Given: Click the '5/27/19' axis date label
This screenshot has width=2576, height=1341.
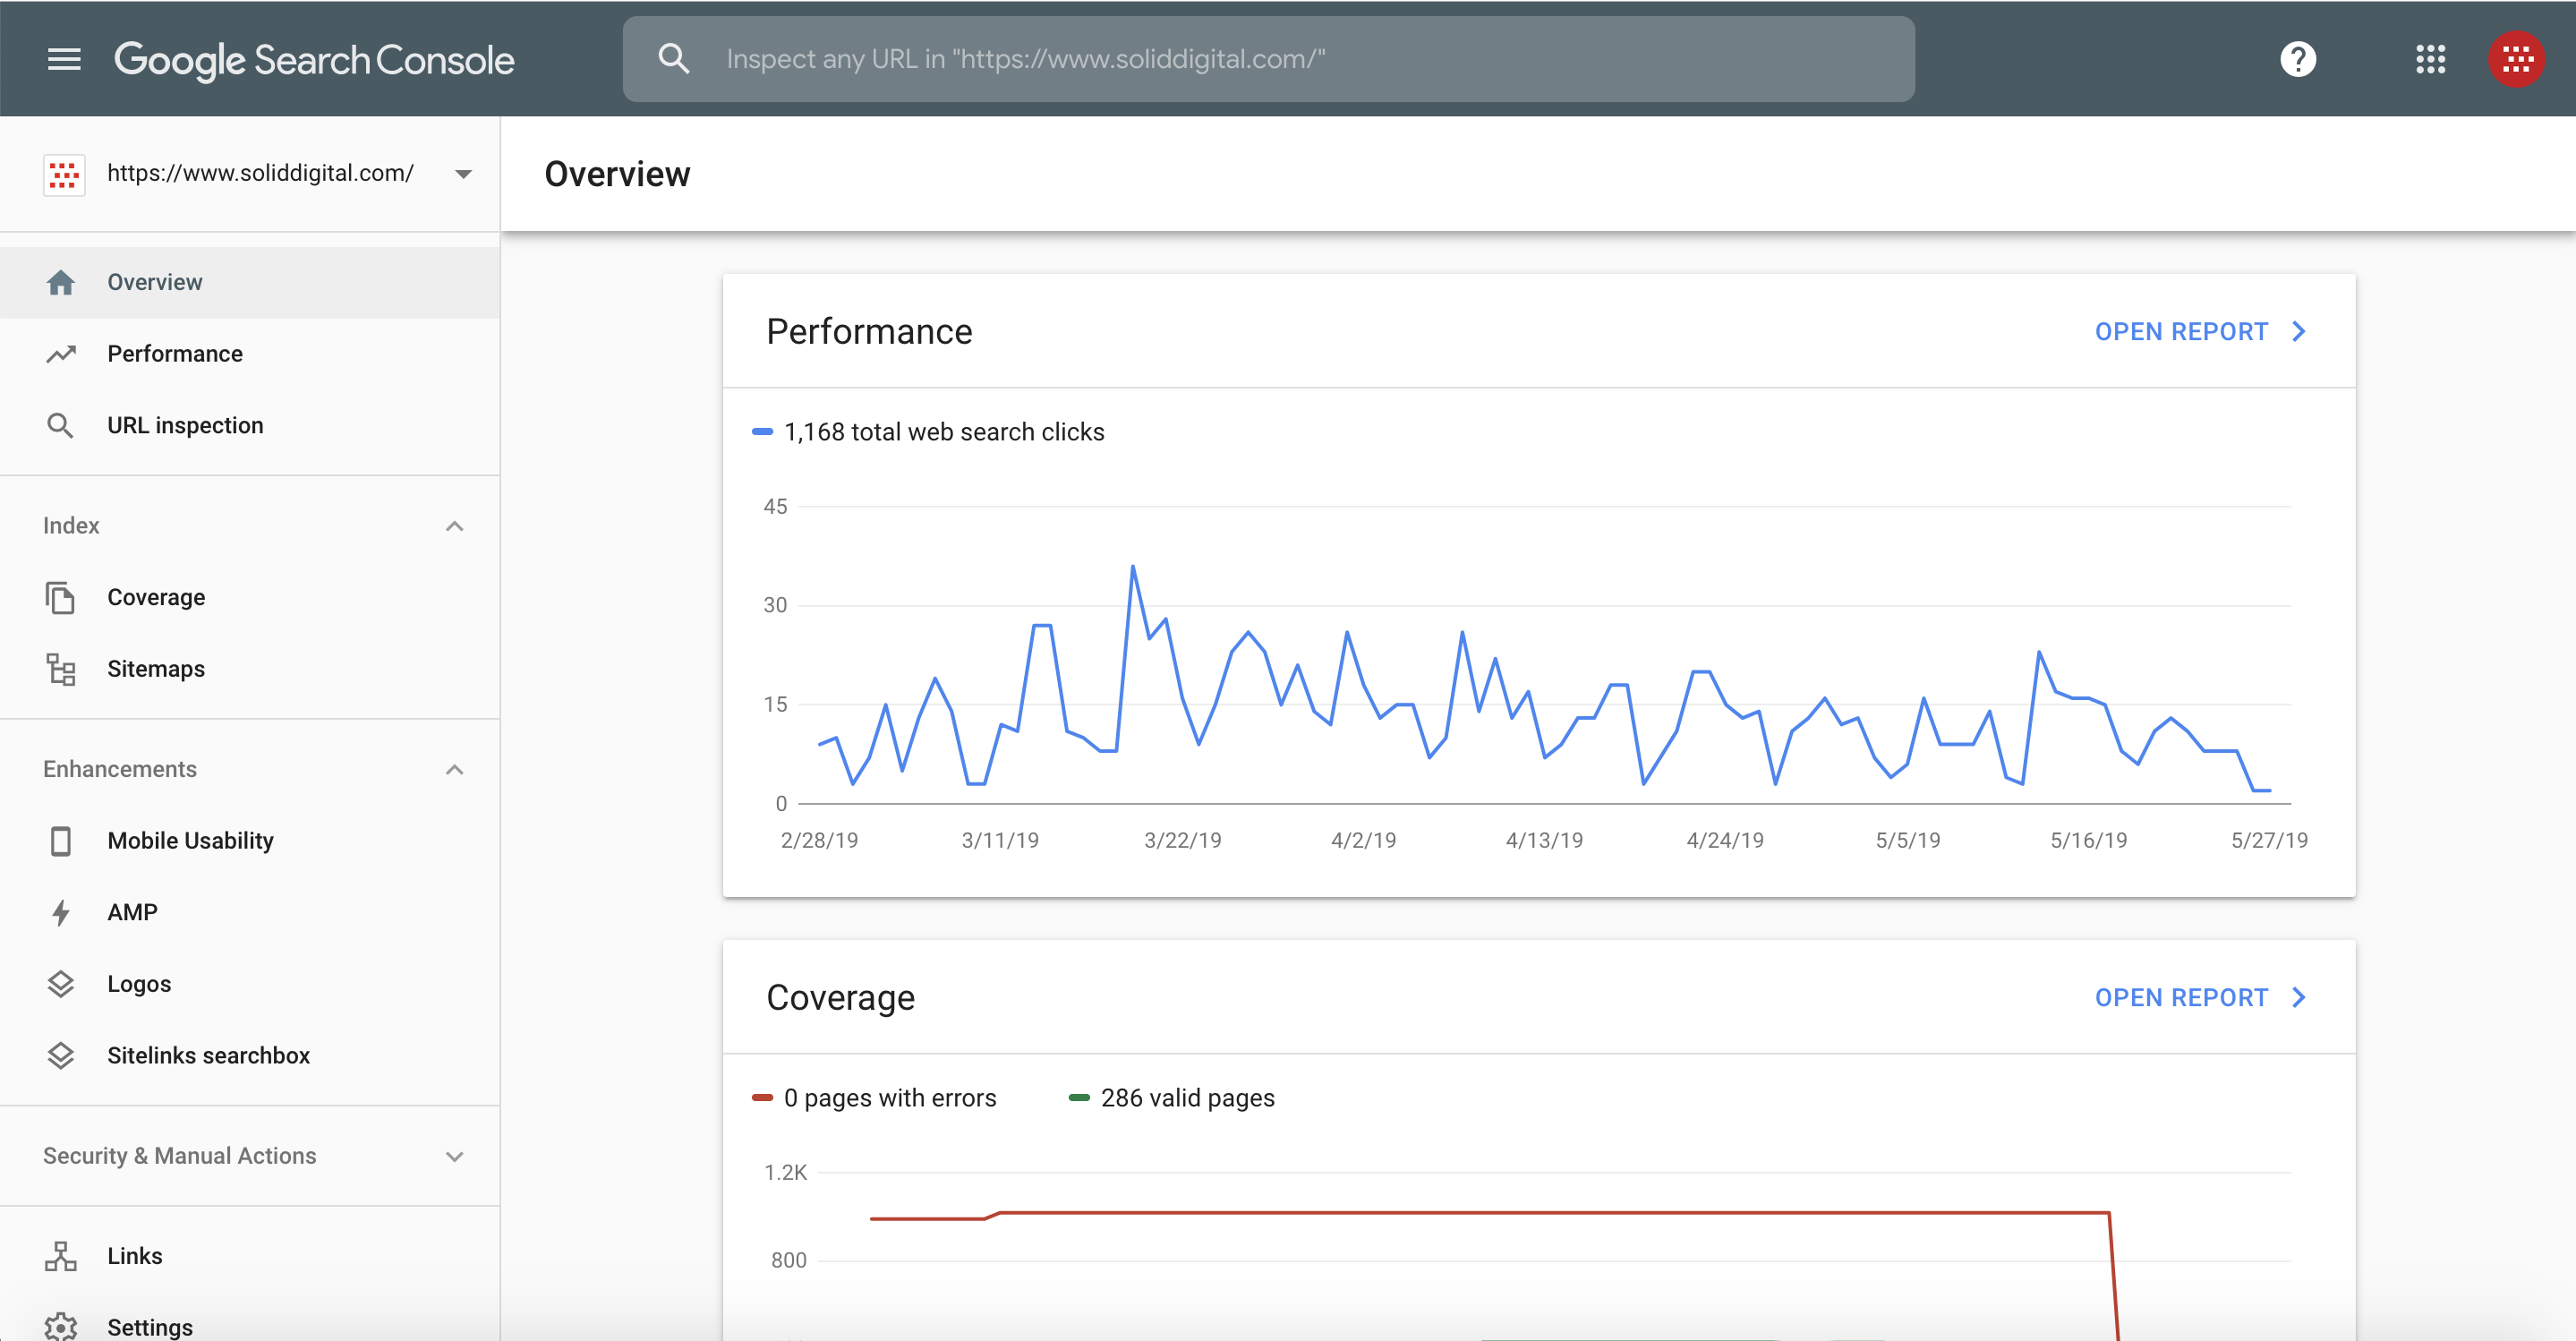Looking at the screenshot, I should (x=2269, y=840).
